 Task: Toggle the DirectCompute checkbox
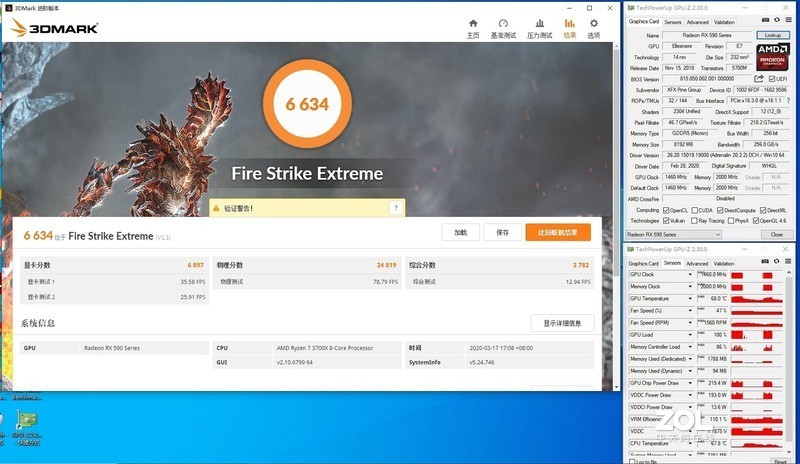tap(720, 210)
